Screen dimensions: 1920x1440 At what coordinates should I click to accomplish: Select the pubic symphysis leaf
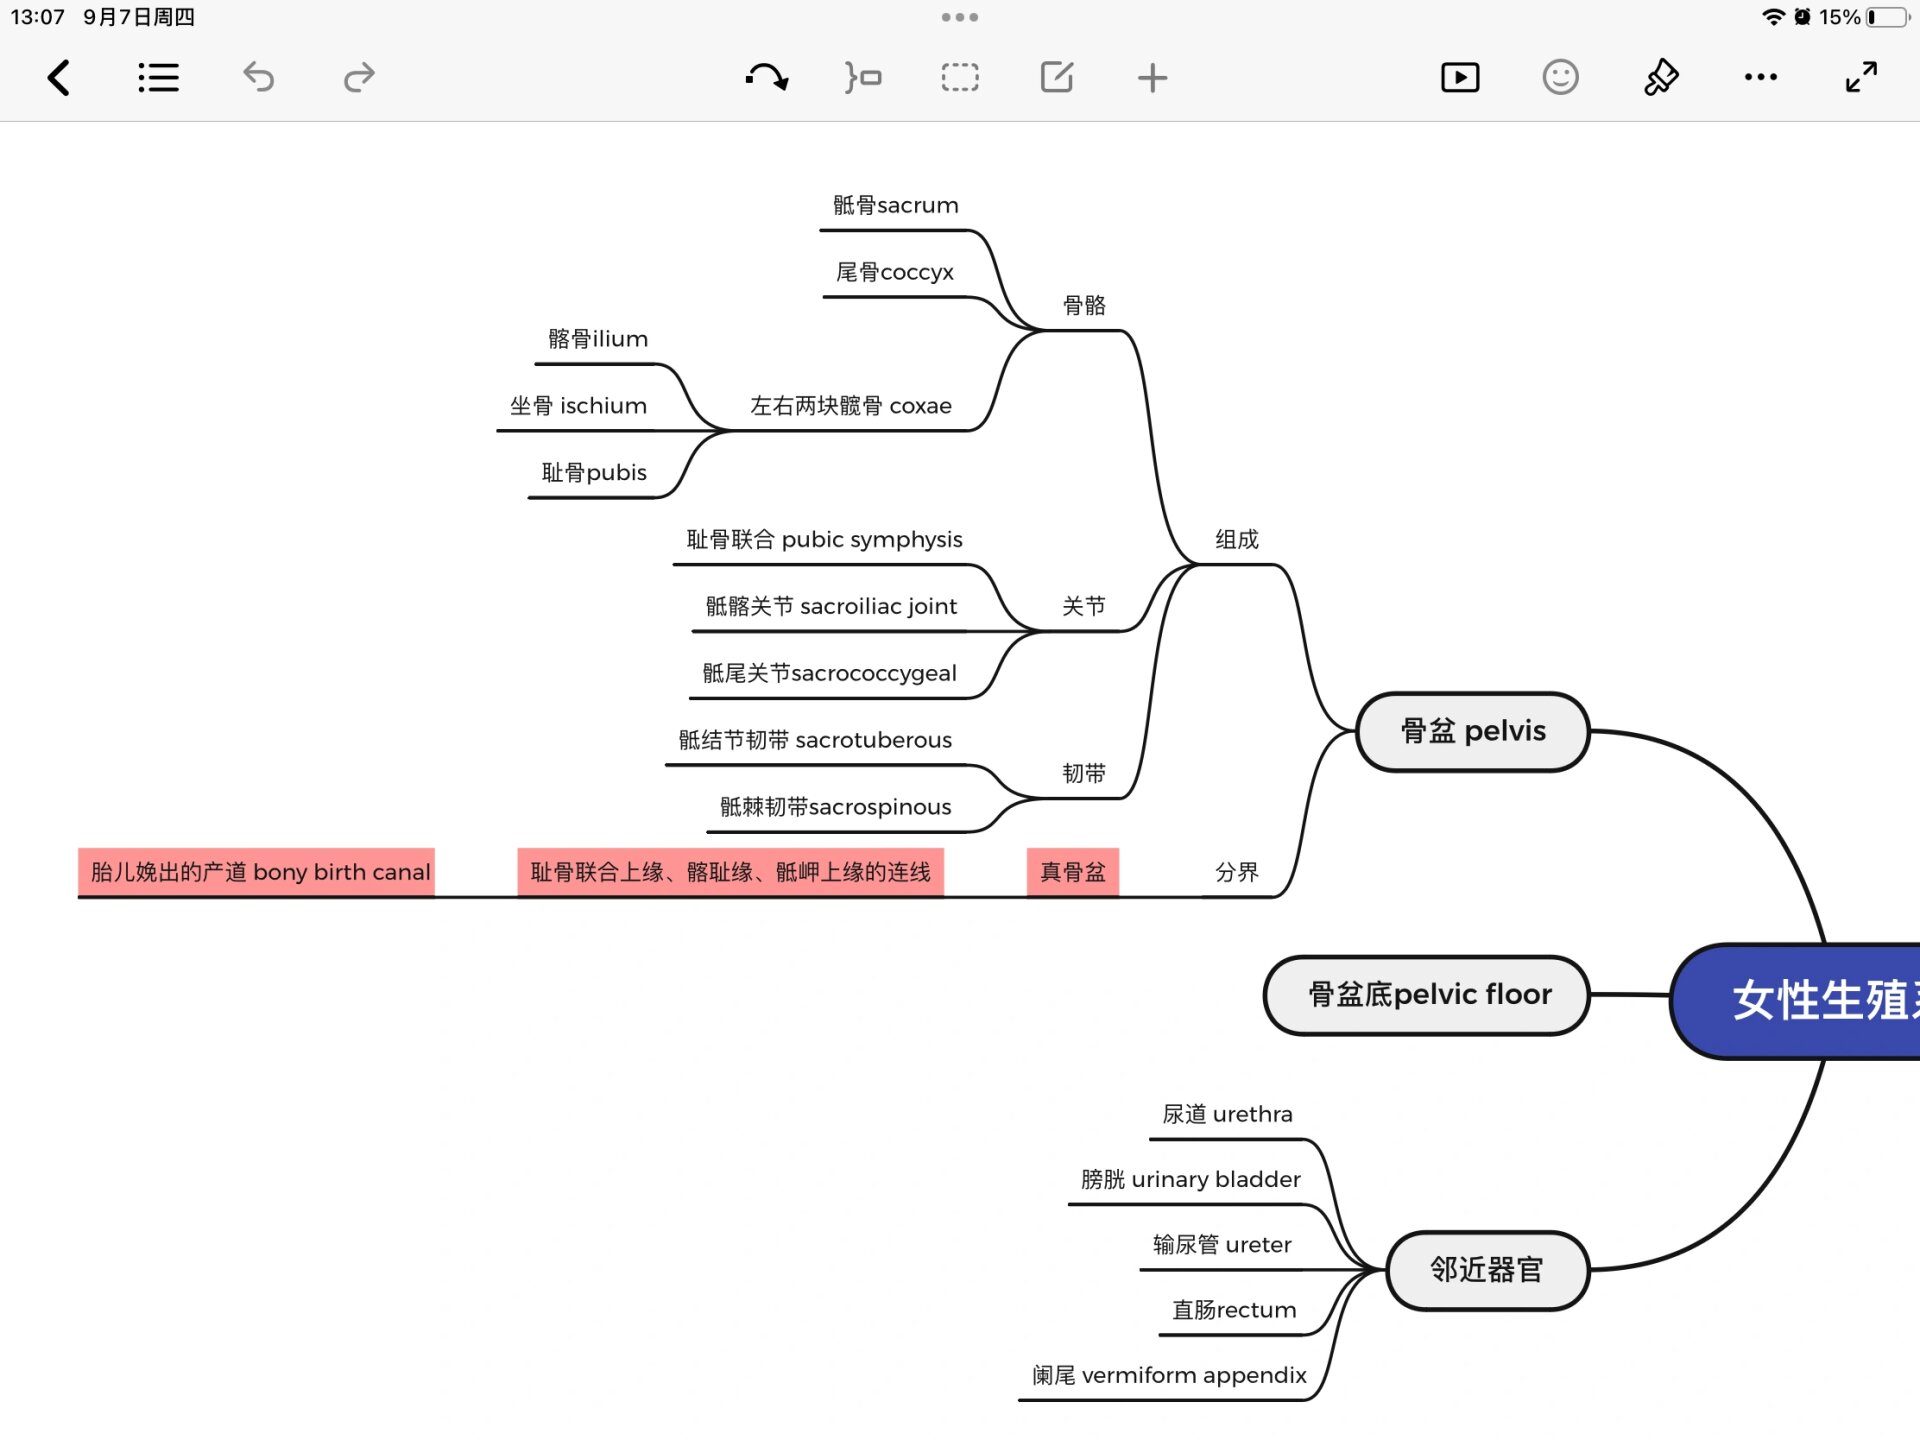click(825, 540)
